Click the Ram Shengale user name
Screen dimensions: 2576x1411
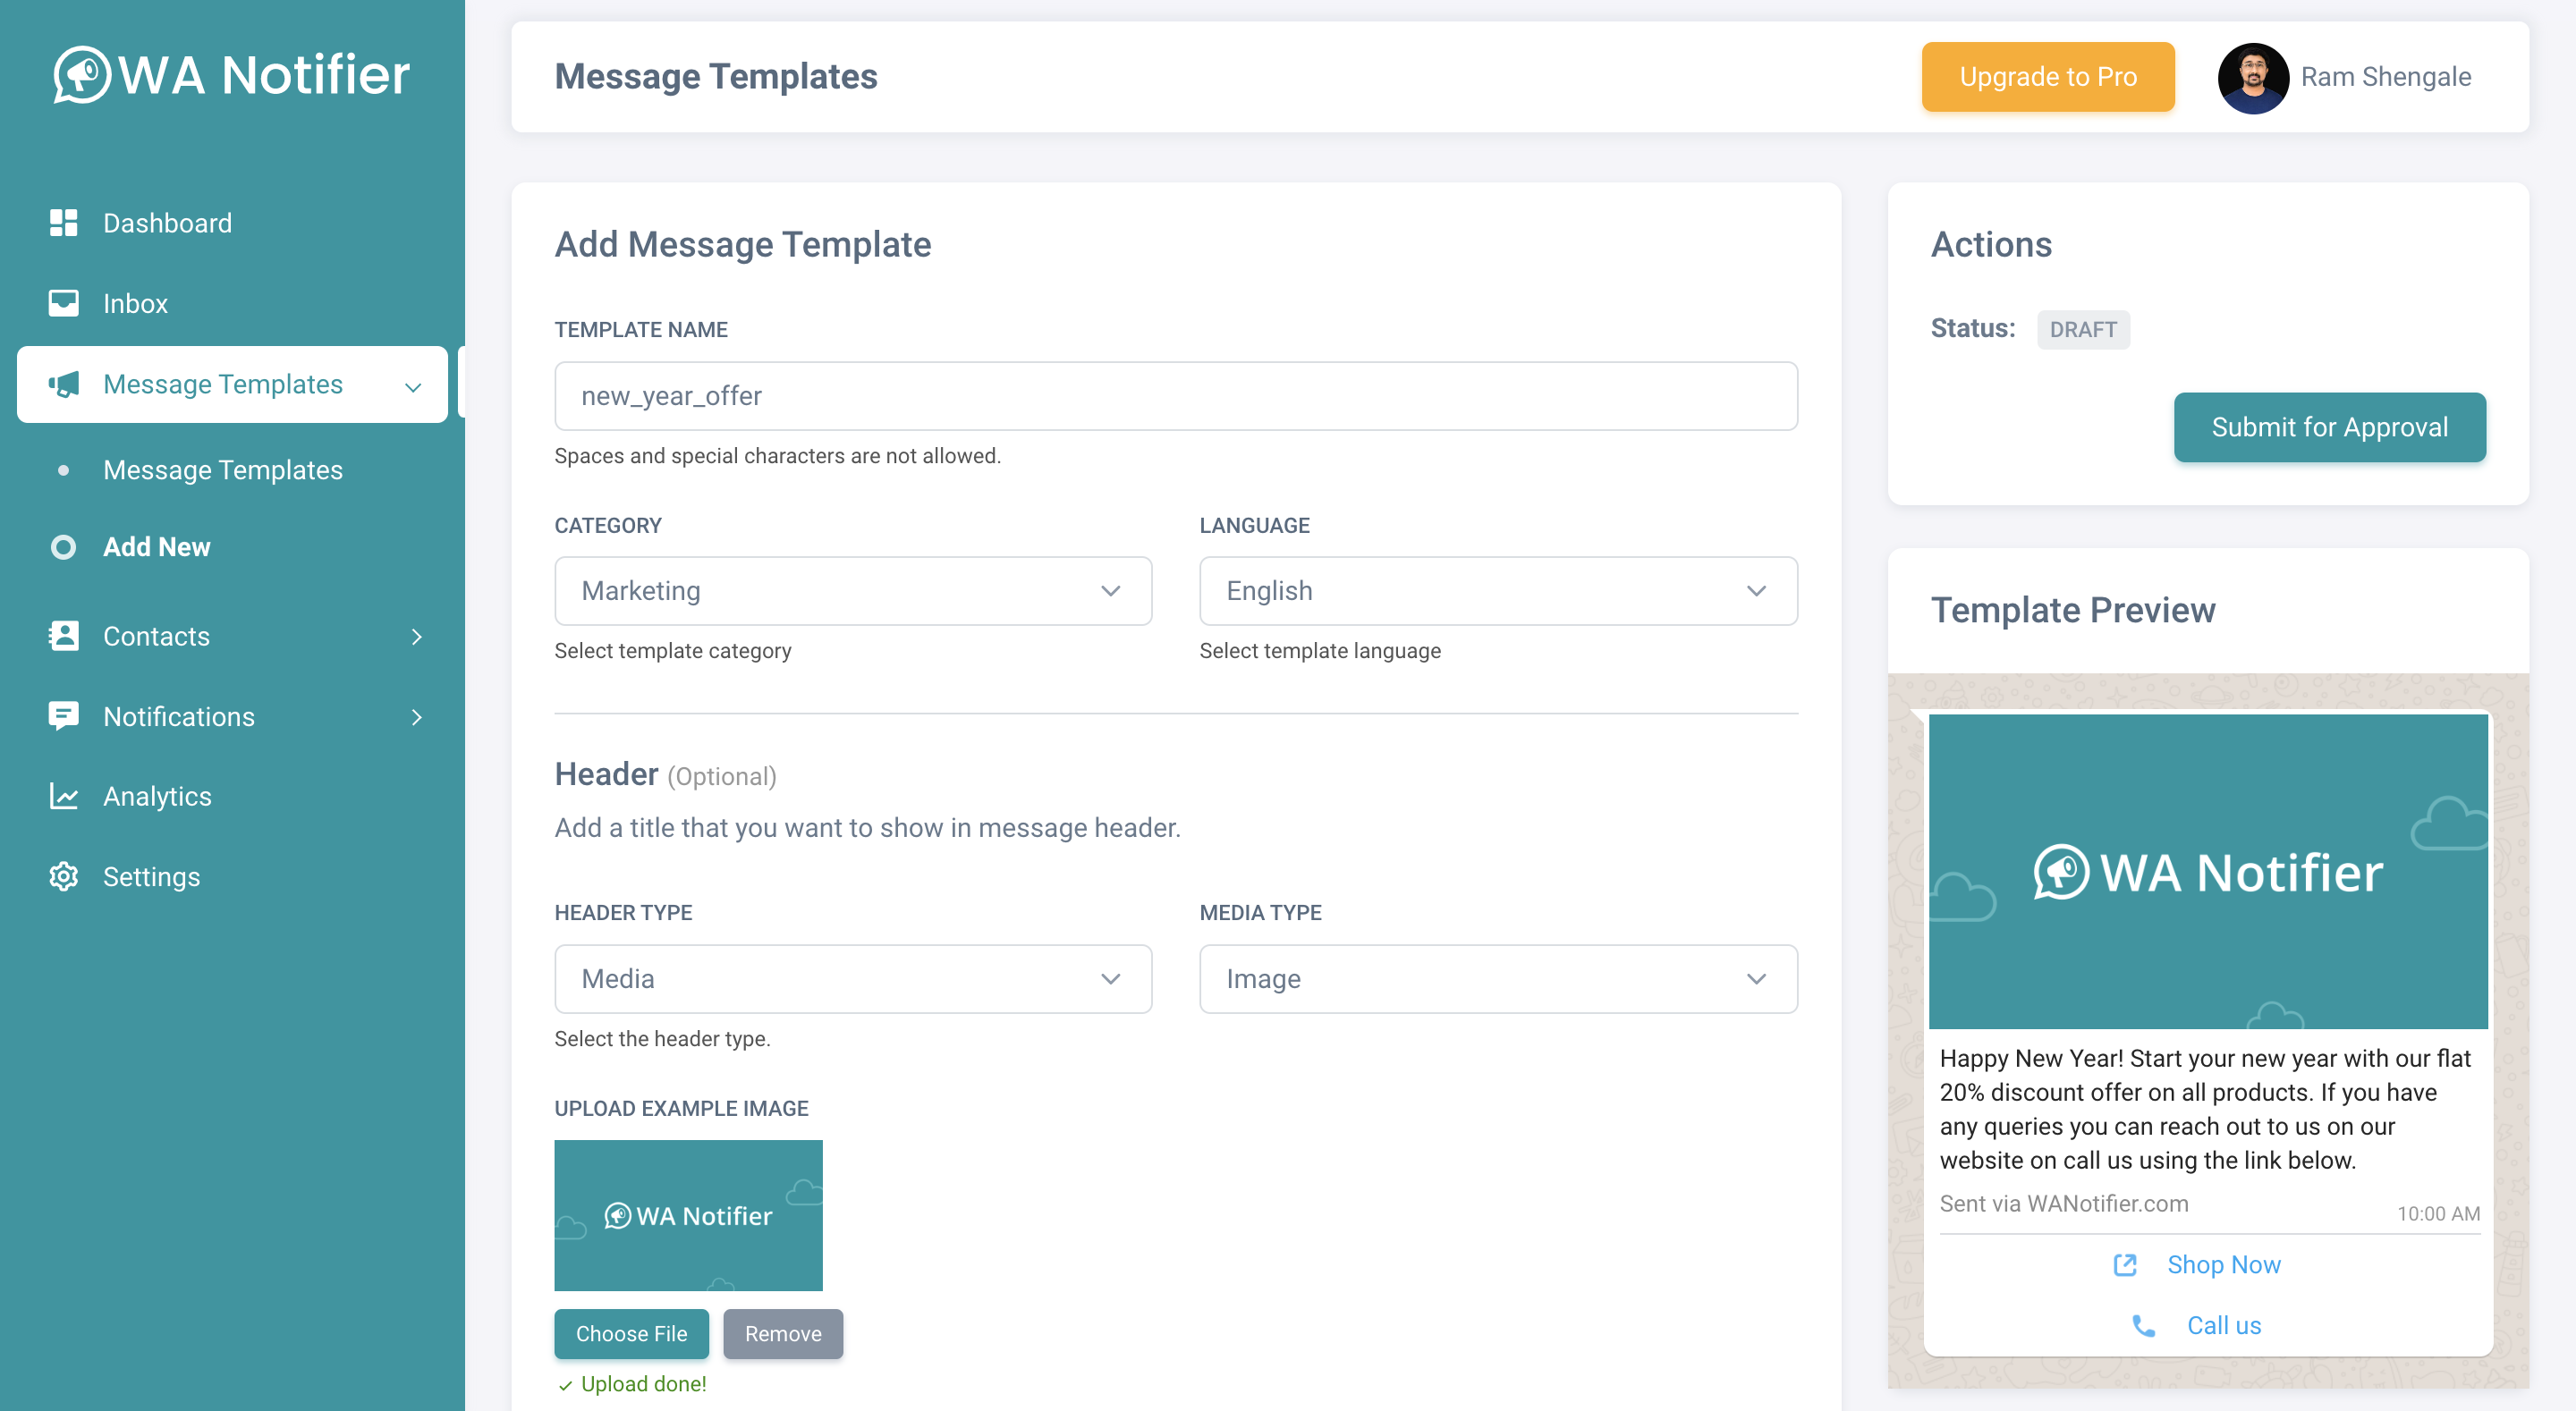(x=2385, y=77)
